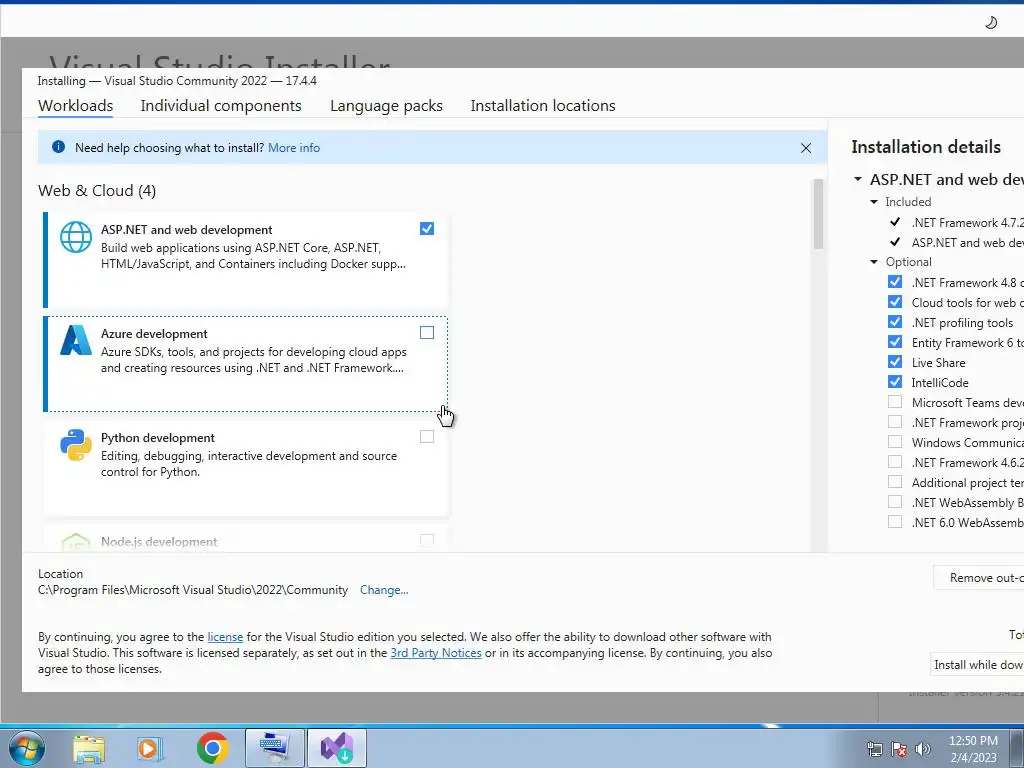The height and width of the screenshot is (768, 1024).
Task: Launch Windows Media Player from taskbar
Action: [x=150, y=748]
